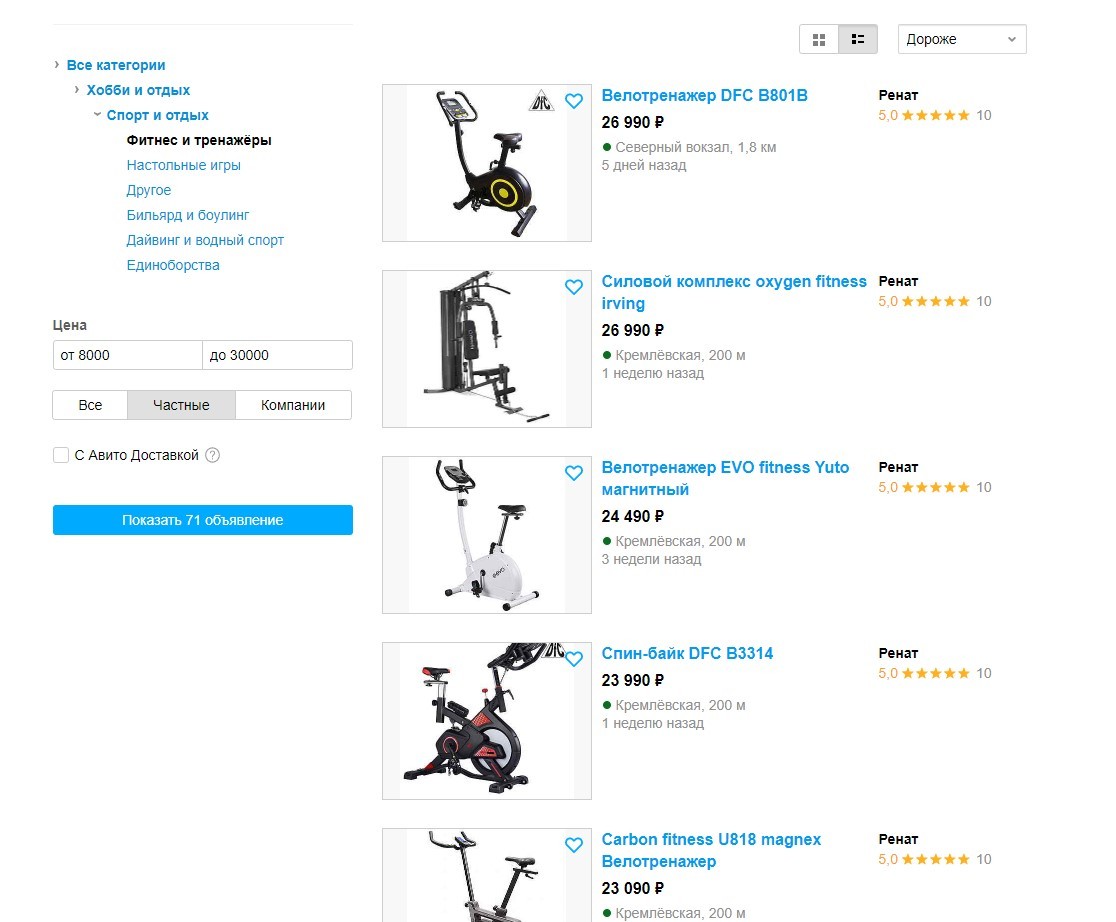Screen dimensions: 1116x922
Task: Choose the Все seller filter
Action: click(90, 405)
